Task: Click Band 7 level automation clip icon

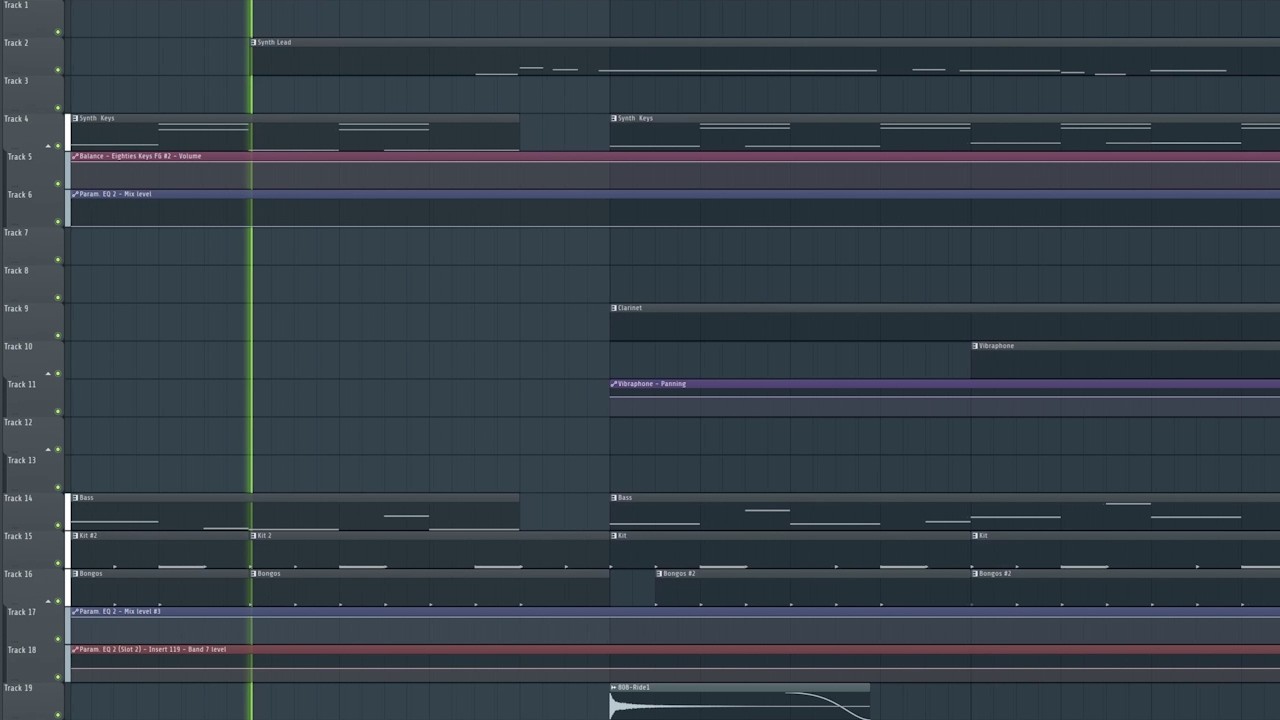Action: (75, 650)
